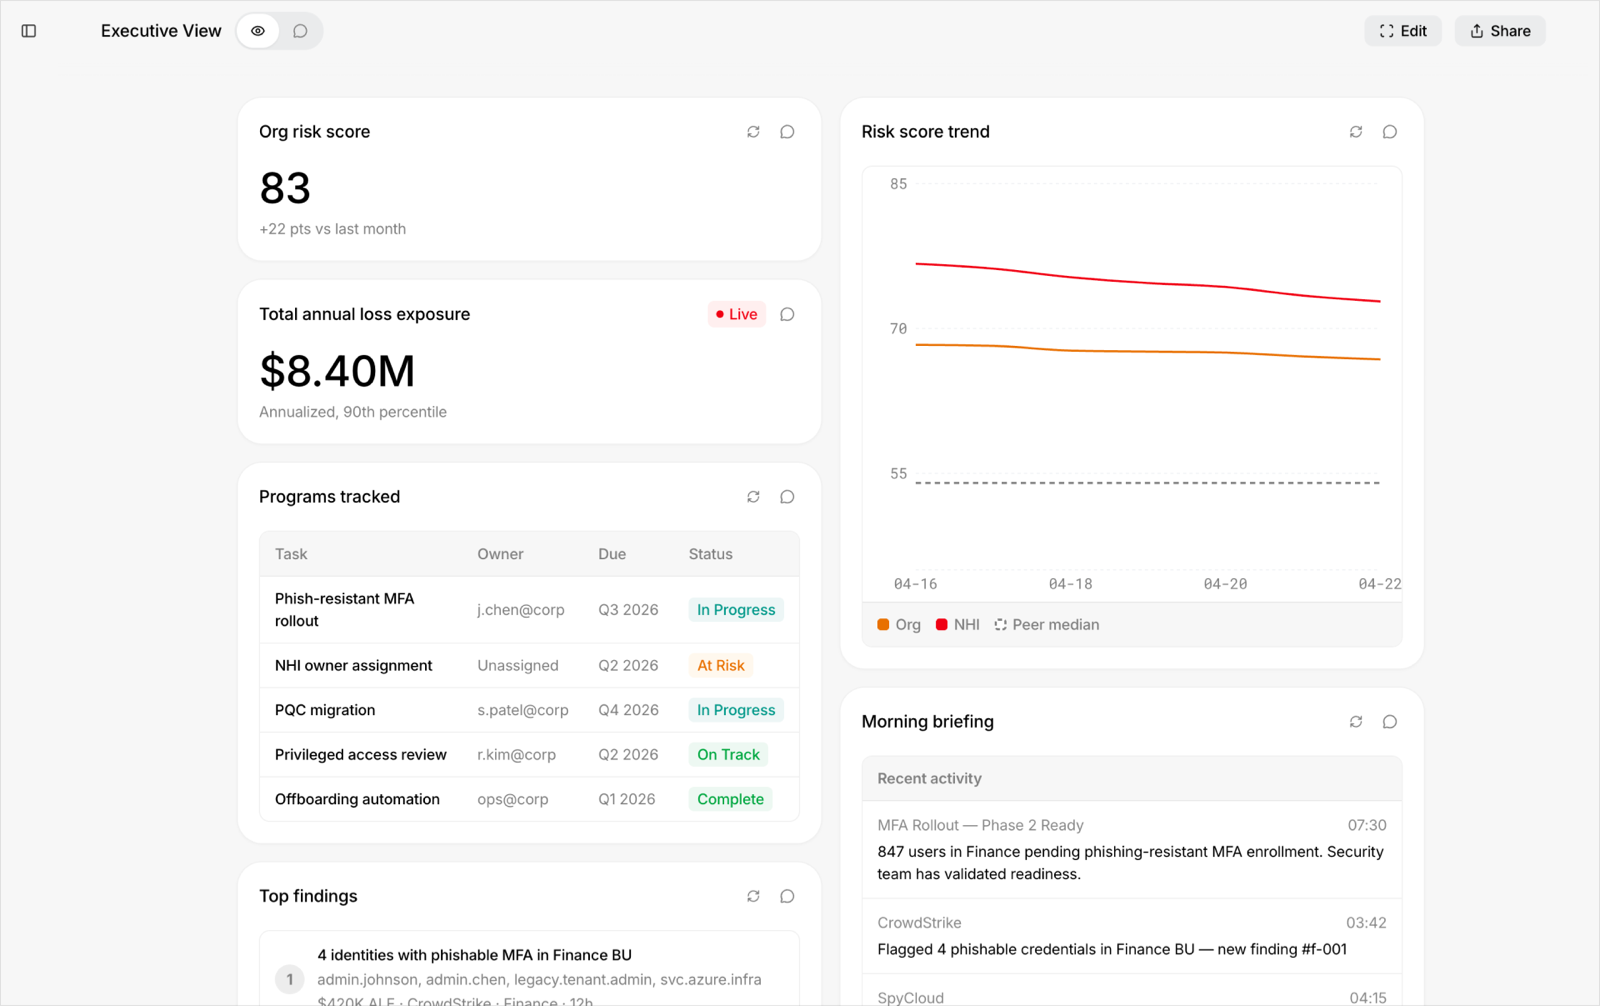Click the finding rank 1 badge
Screen dimensions: 1600x1006
(x=290, y=979)
